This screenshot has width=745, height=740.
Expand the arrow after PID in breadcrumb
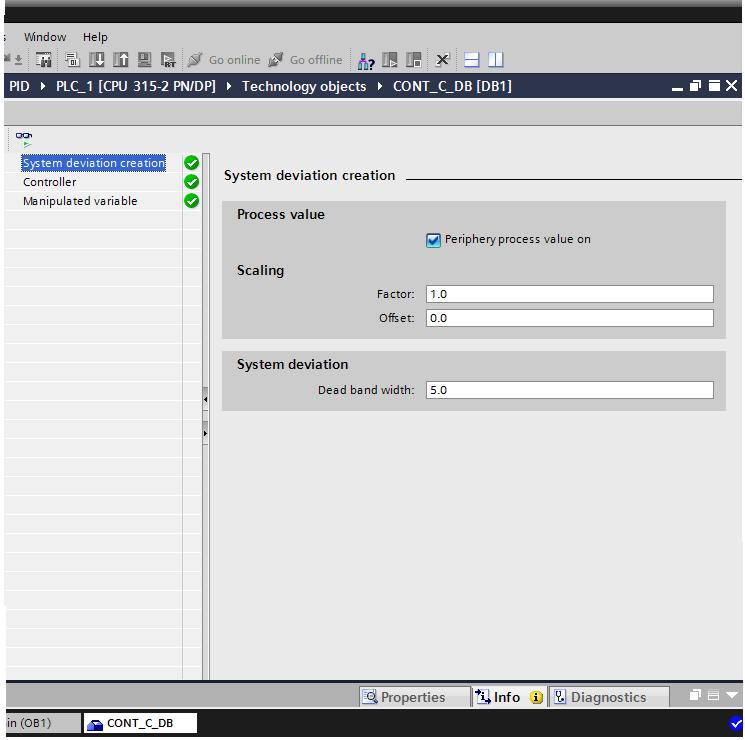point(43,86)
